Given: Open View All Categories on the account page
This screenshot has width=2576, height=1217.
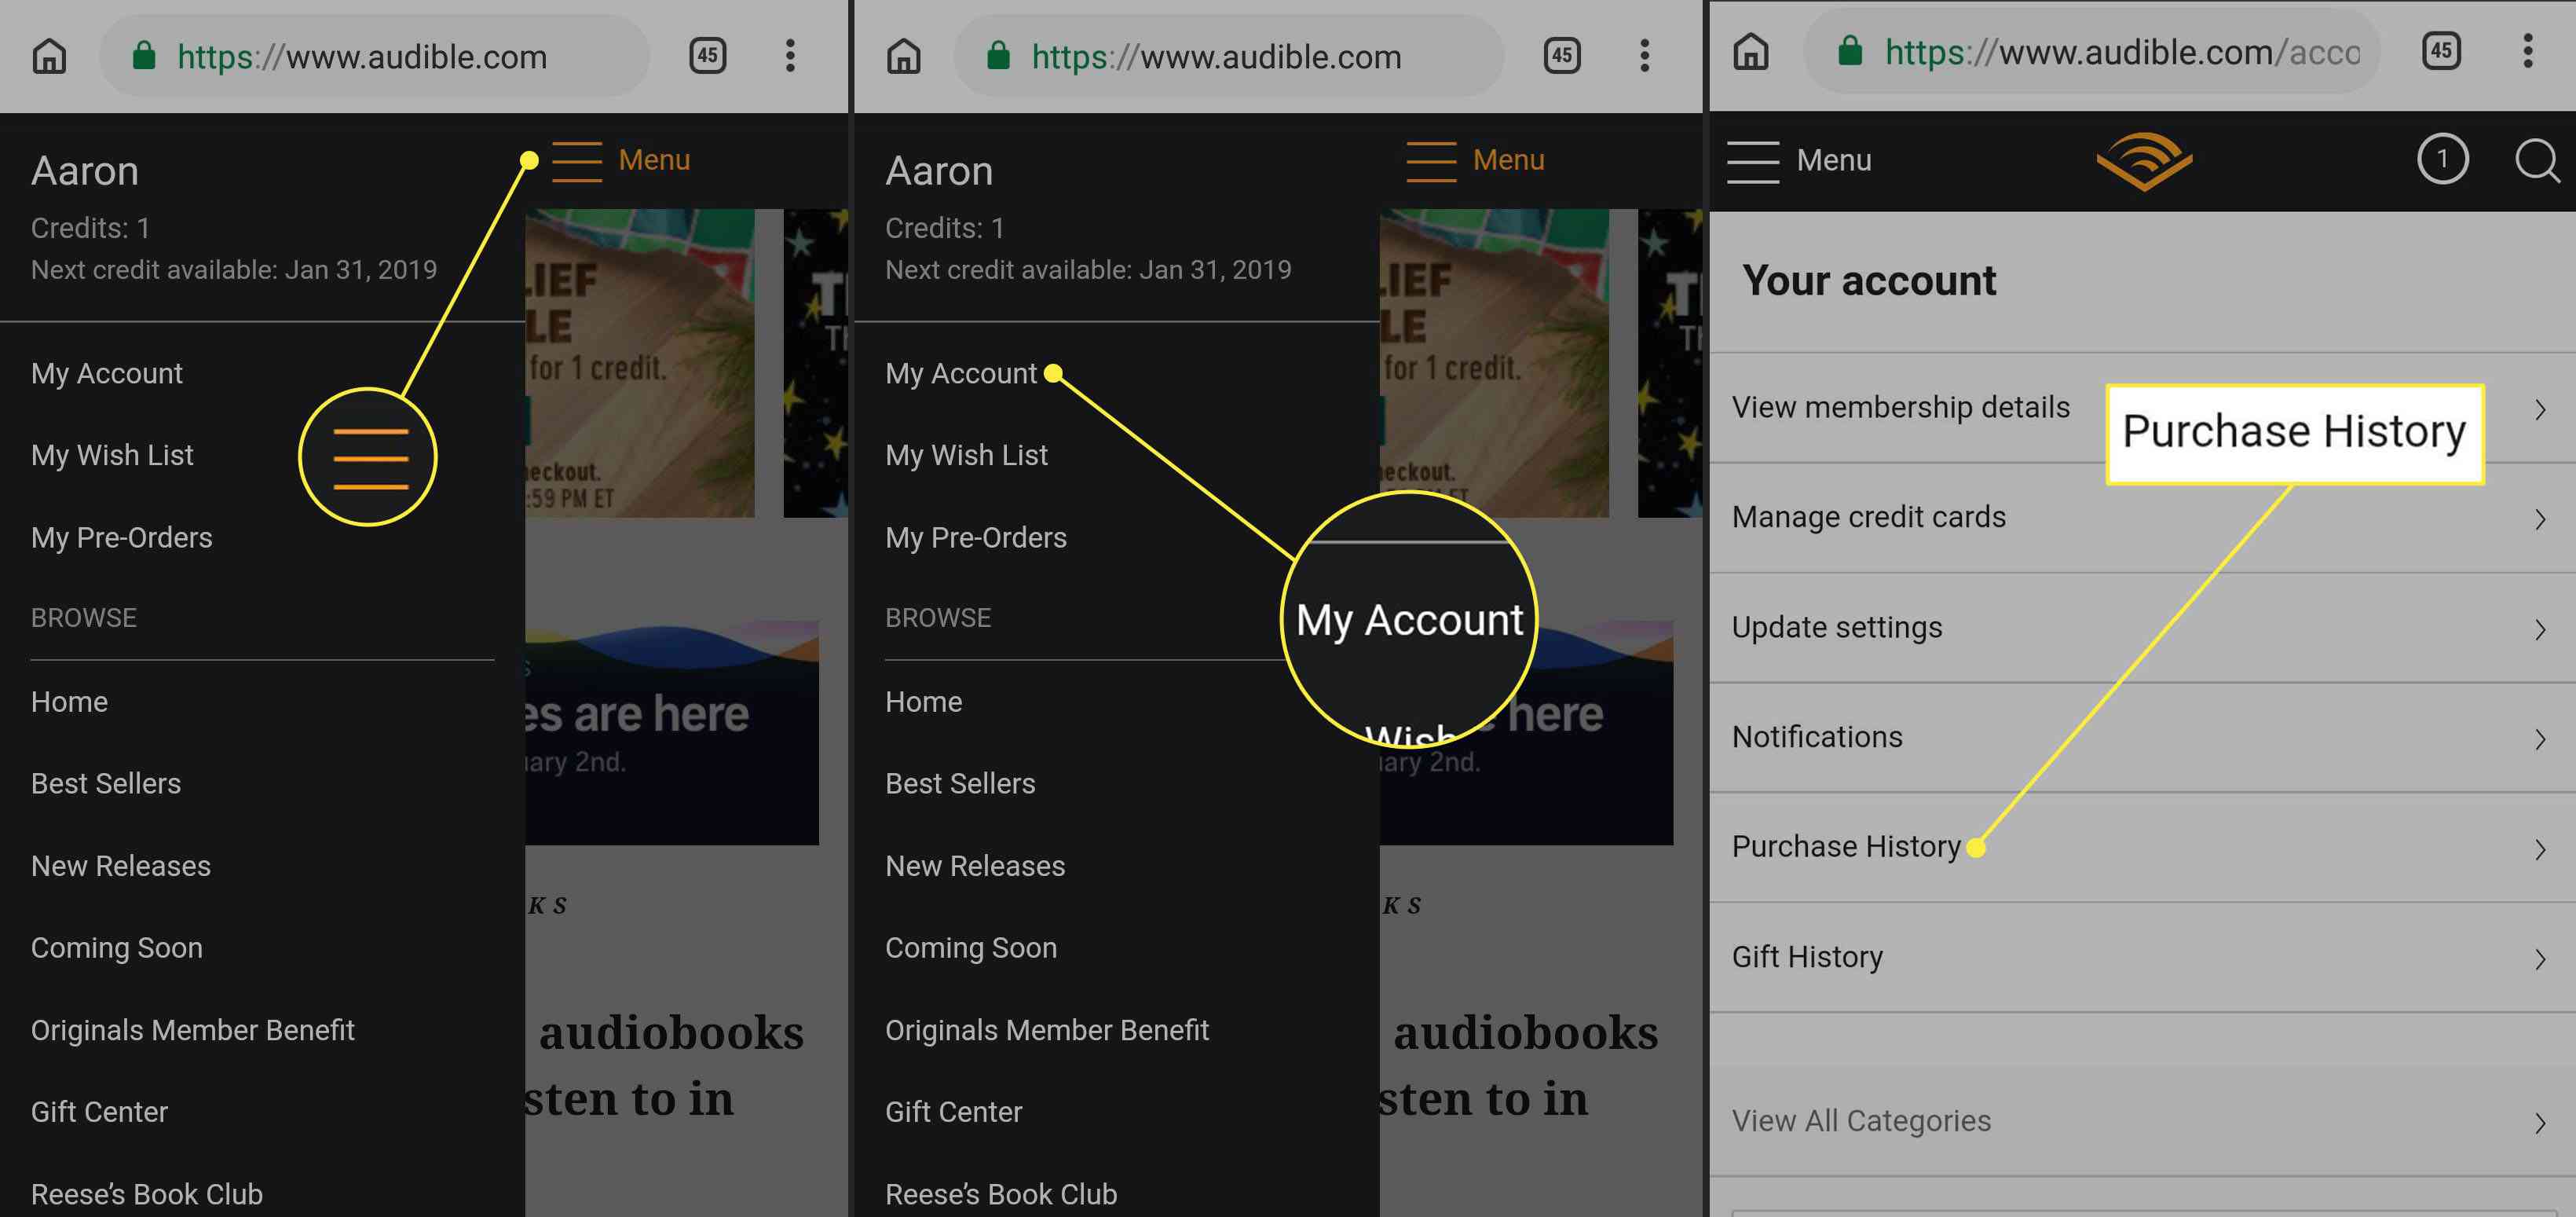Looking at the screenshot, I should click(x=2142, y=1121).
